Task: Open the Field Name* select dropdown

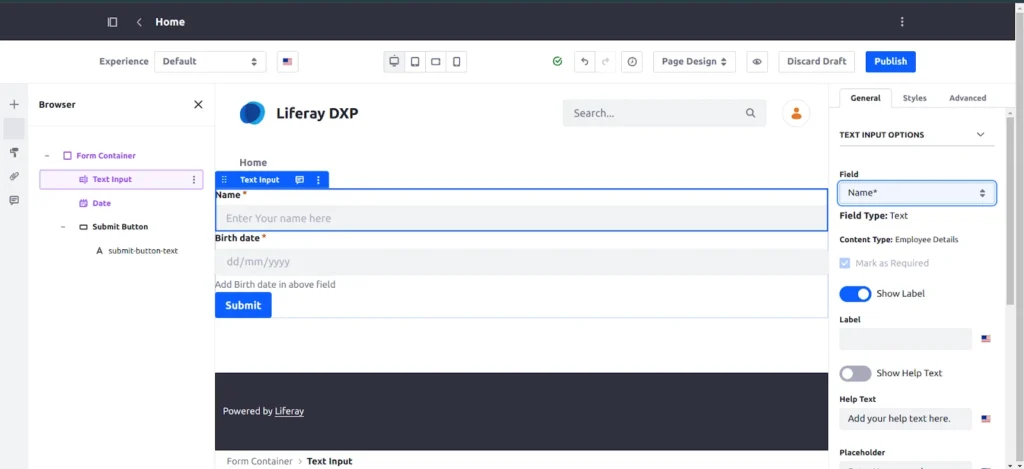Action: point(917,193)
